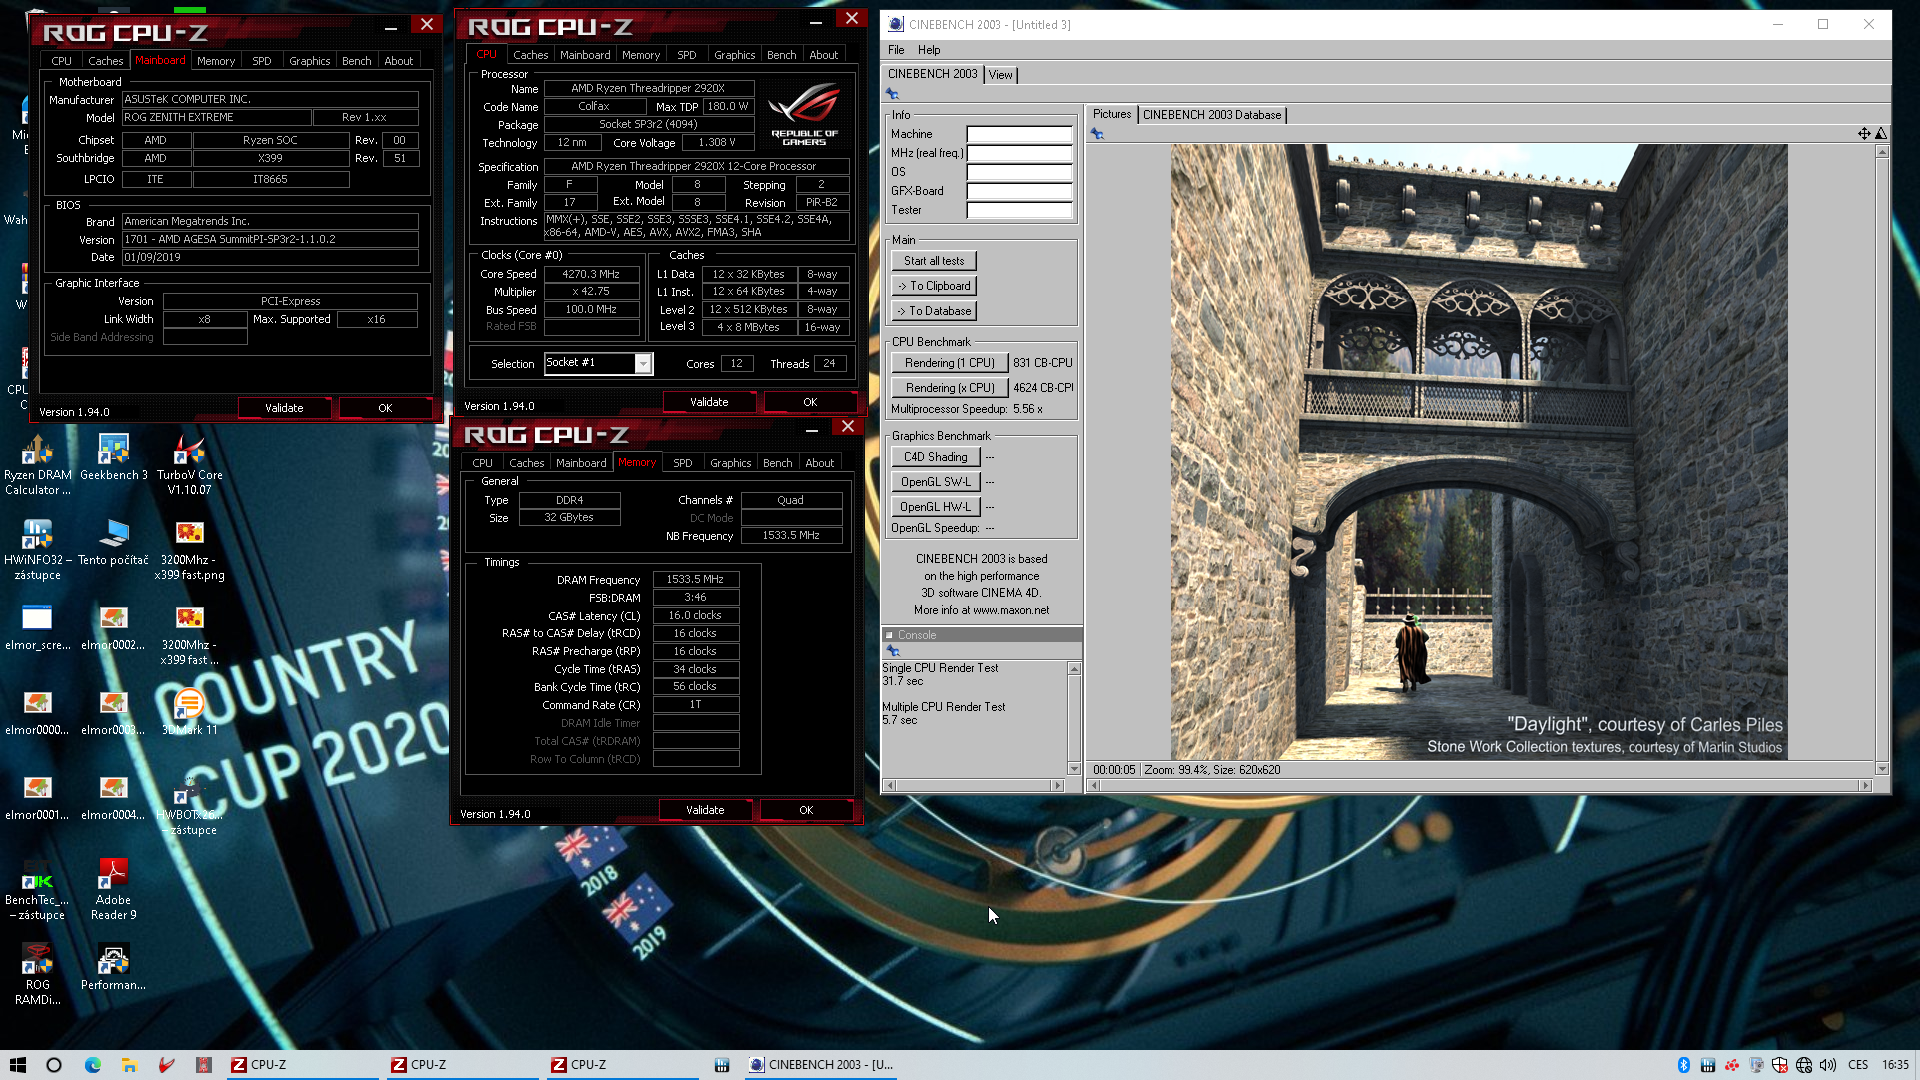Open Microsoft Edge from taskbar
The height and width of the screenshot is (1080, 1920).
tap(92, 1065)
